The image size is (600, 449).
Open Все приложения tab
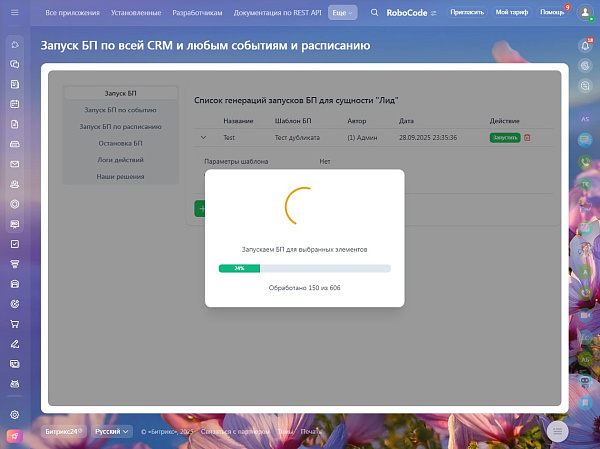[72, 13]
